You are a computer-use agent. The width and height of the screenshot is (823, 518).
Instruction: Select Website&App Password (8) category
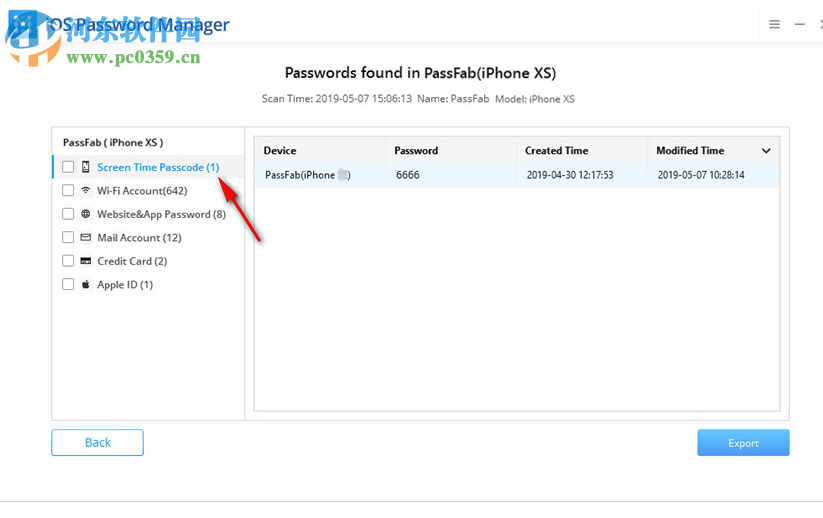[x=162, y=214]
